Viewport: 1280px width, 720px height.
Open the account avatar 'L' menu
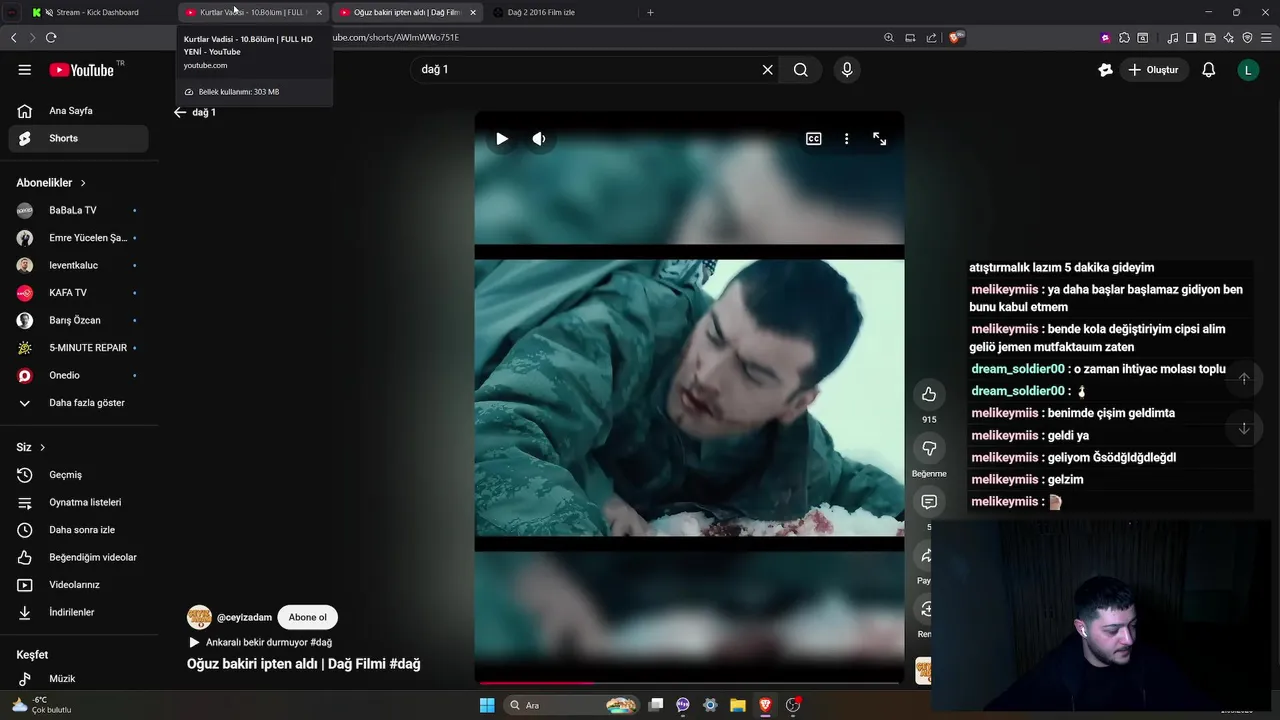pyautogui.click(x=1248, y=70)
